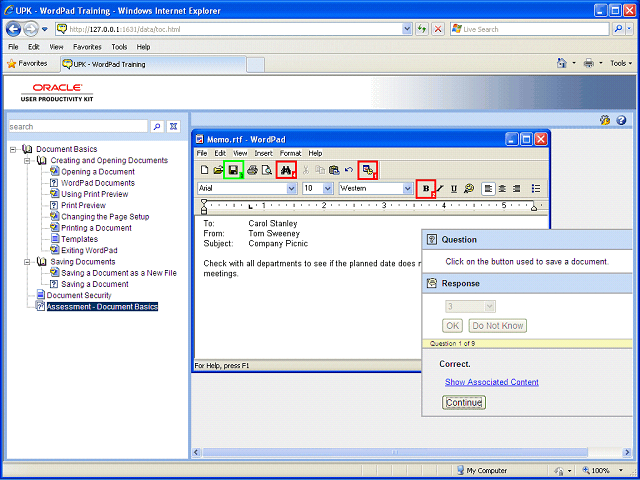Screen dimensions: 640x480
Task: Click the WordPad Print icon
Action: pyautogui.click(x=252, y=170)
